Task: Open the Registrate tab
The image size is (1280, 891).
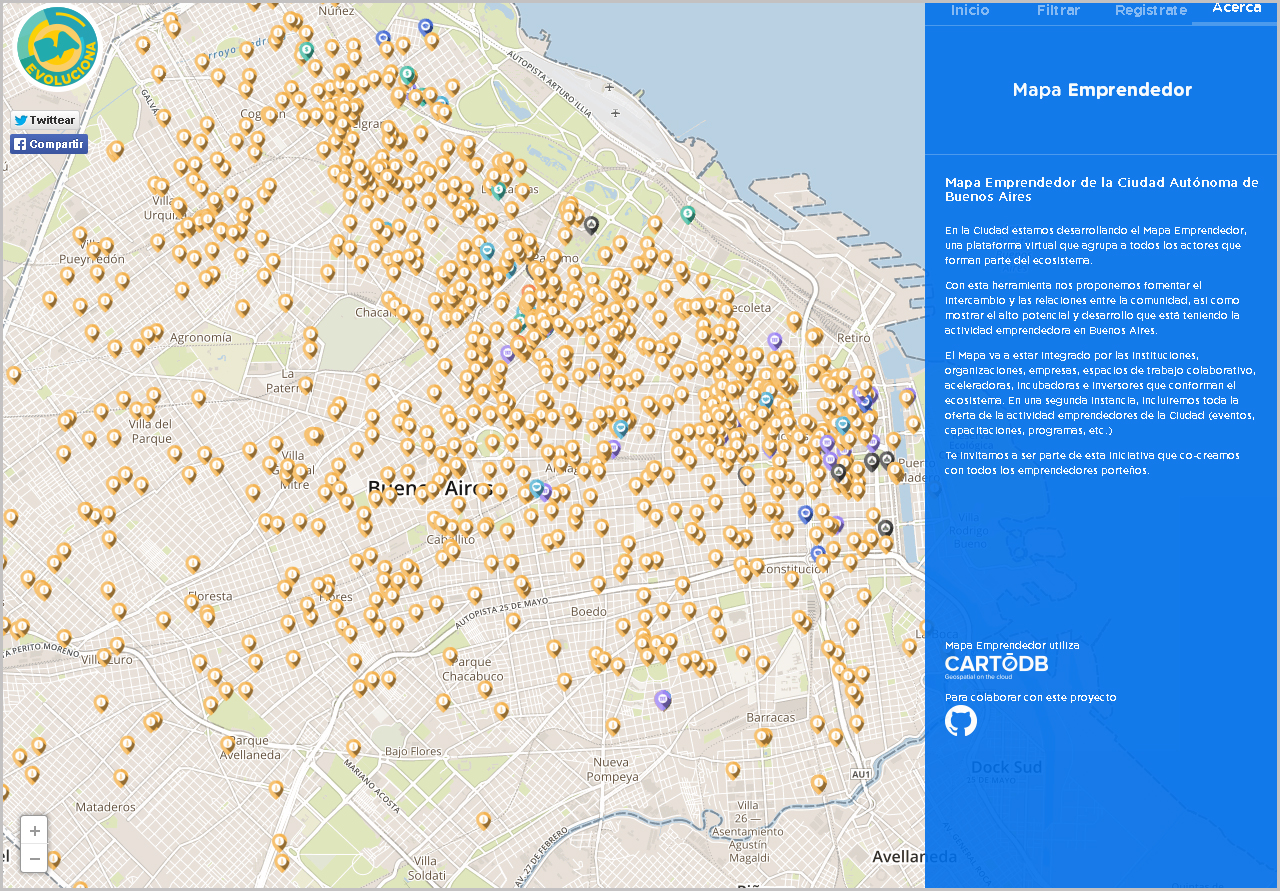Action: (x=1151, y=10)
